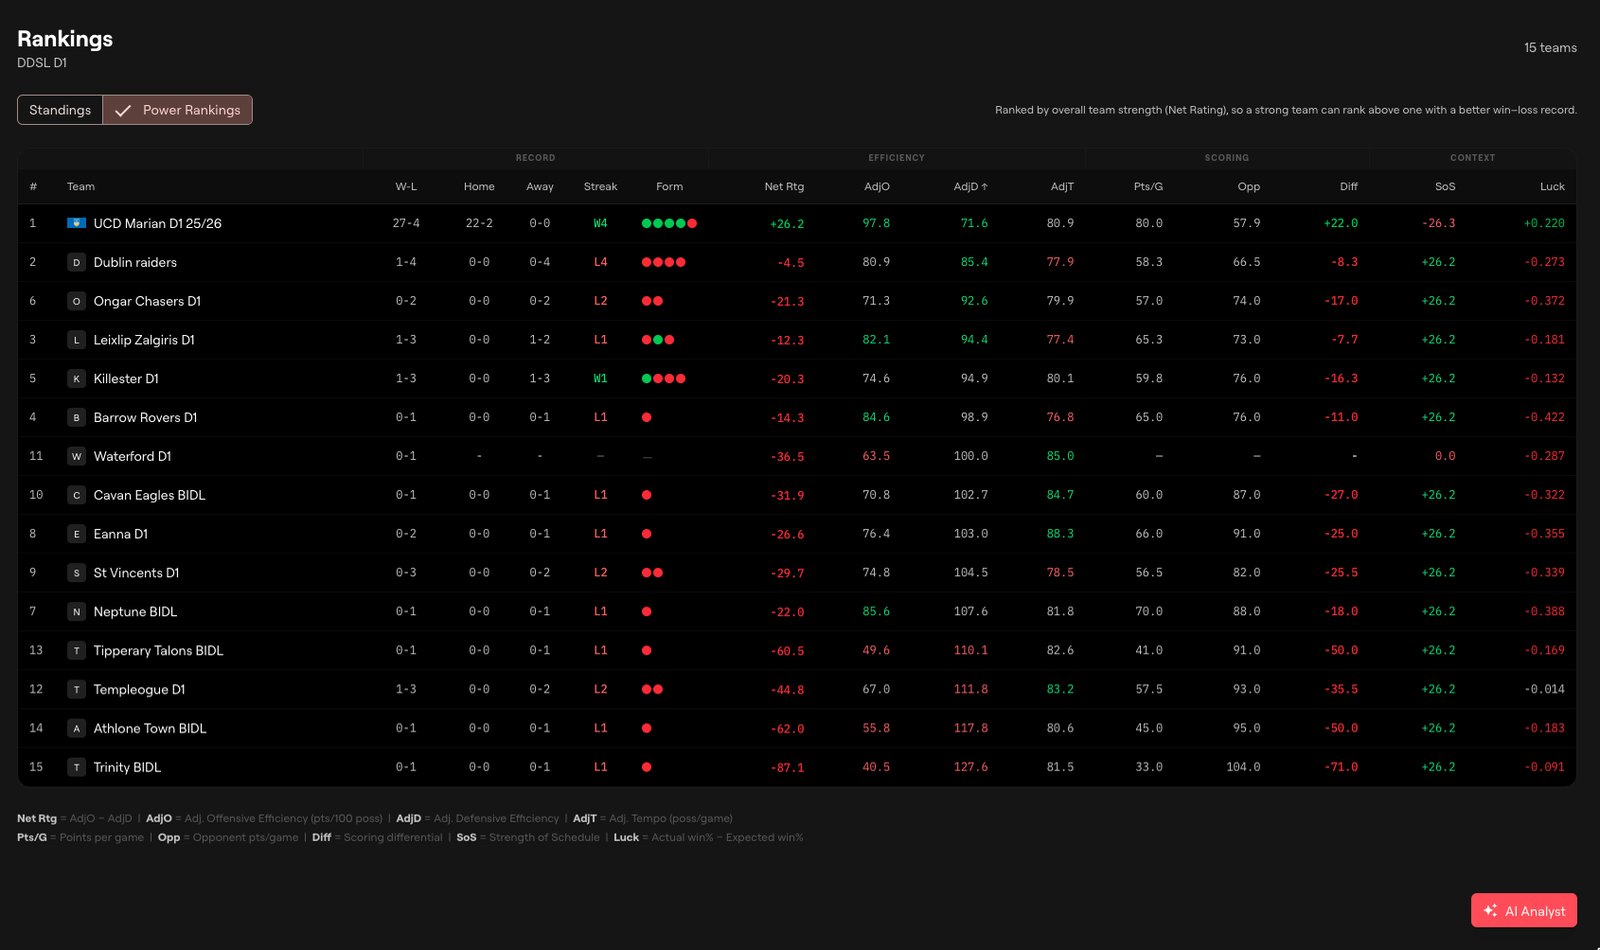The height and width of the screenshot is (950, 1600).
Task: Click the Dublin raiders team badge
Action: tap(76, 262)
